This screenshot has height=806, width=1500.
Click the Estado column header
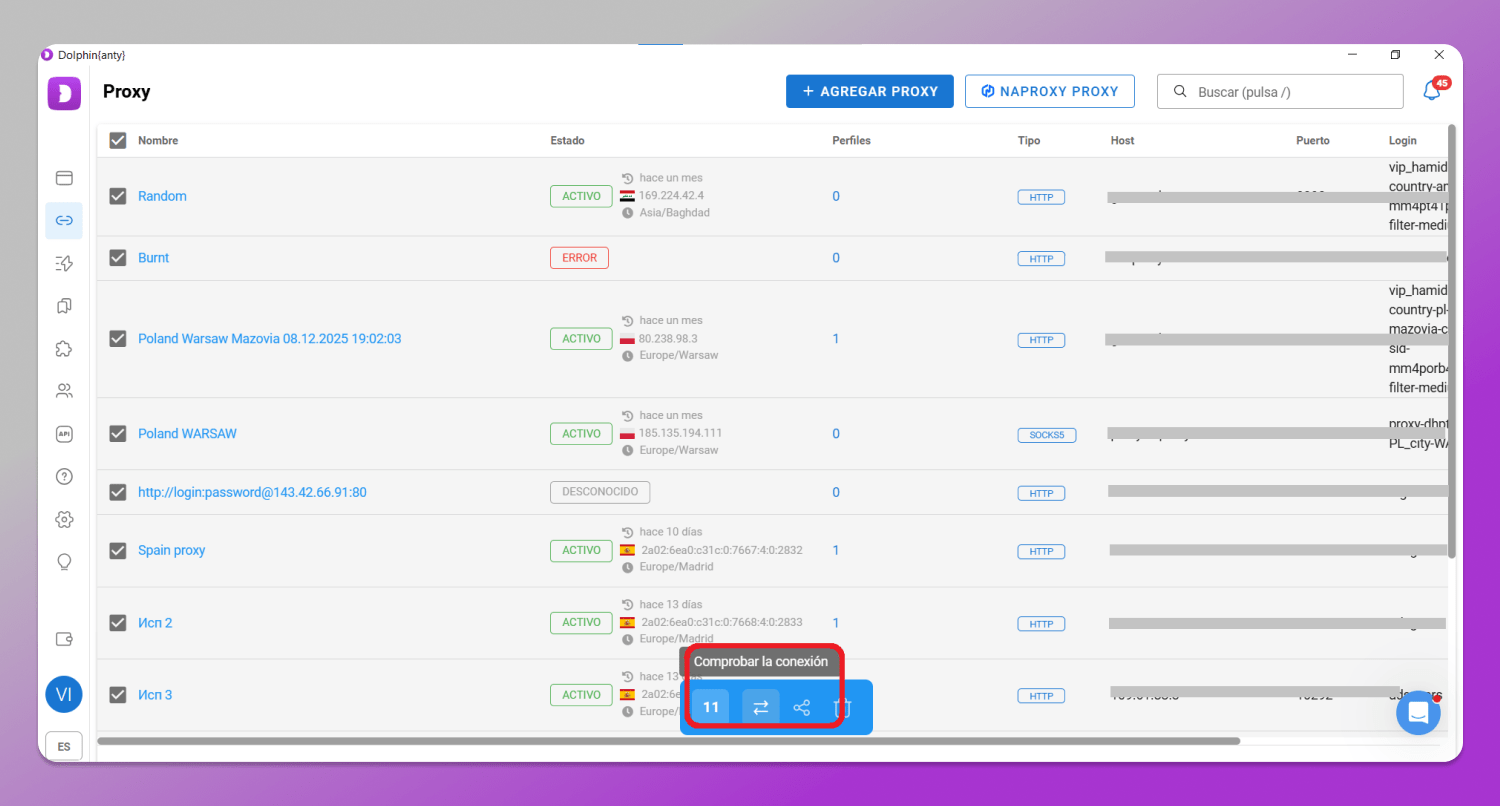567,141
